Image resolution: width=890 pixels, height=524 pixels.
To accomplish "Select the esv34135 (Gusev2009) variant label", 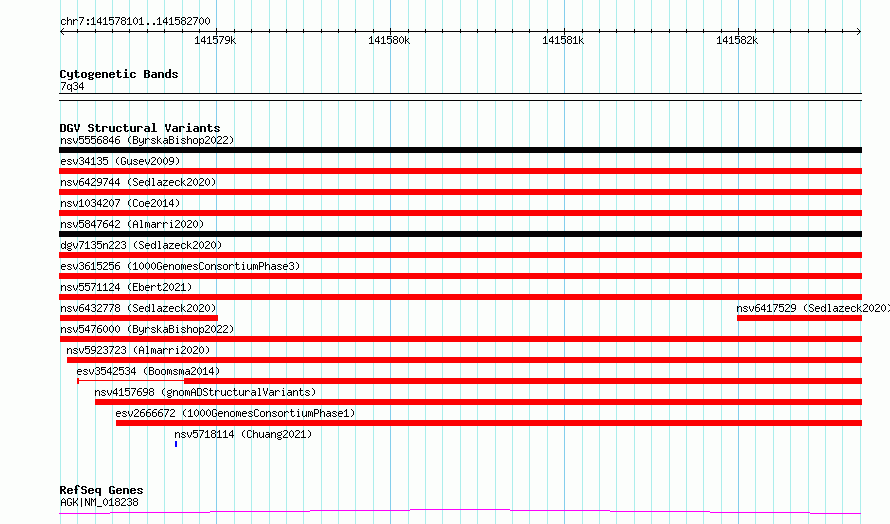I will tap(120, 161).
